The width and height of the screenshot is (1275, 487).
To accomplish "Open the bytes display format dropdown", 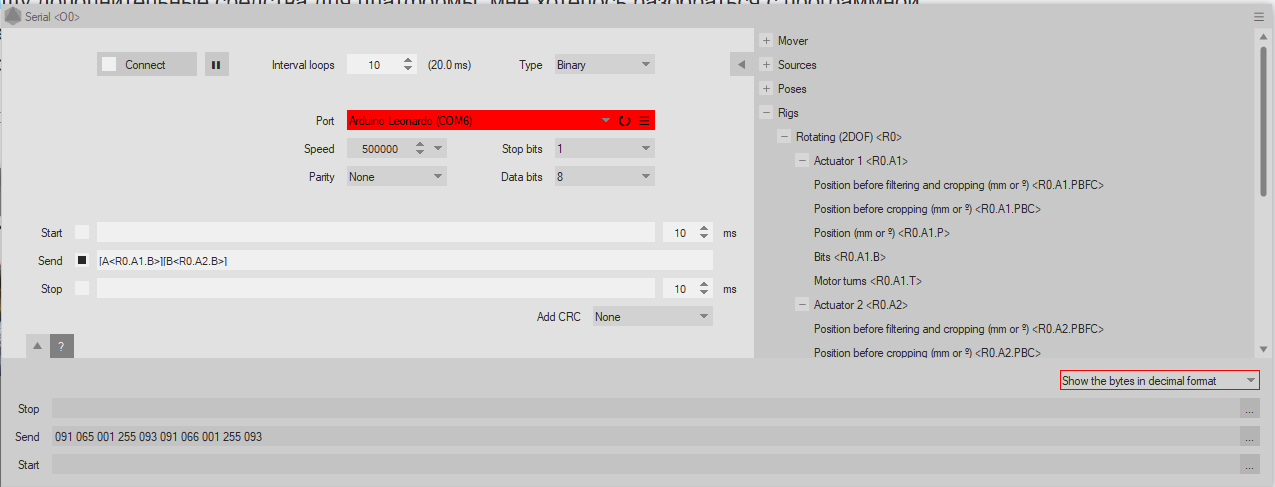I will pos(1159,381).
